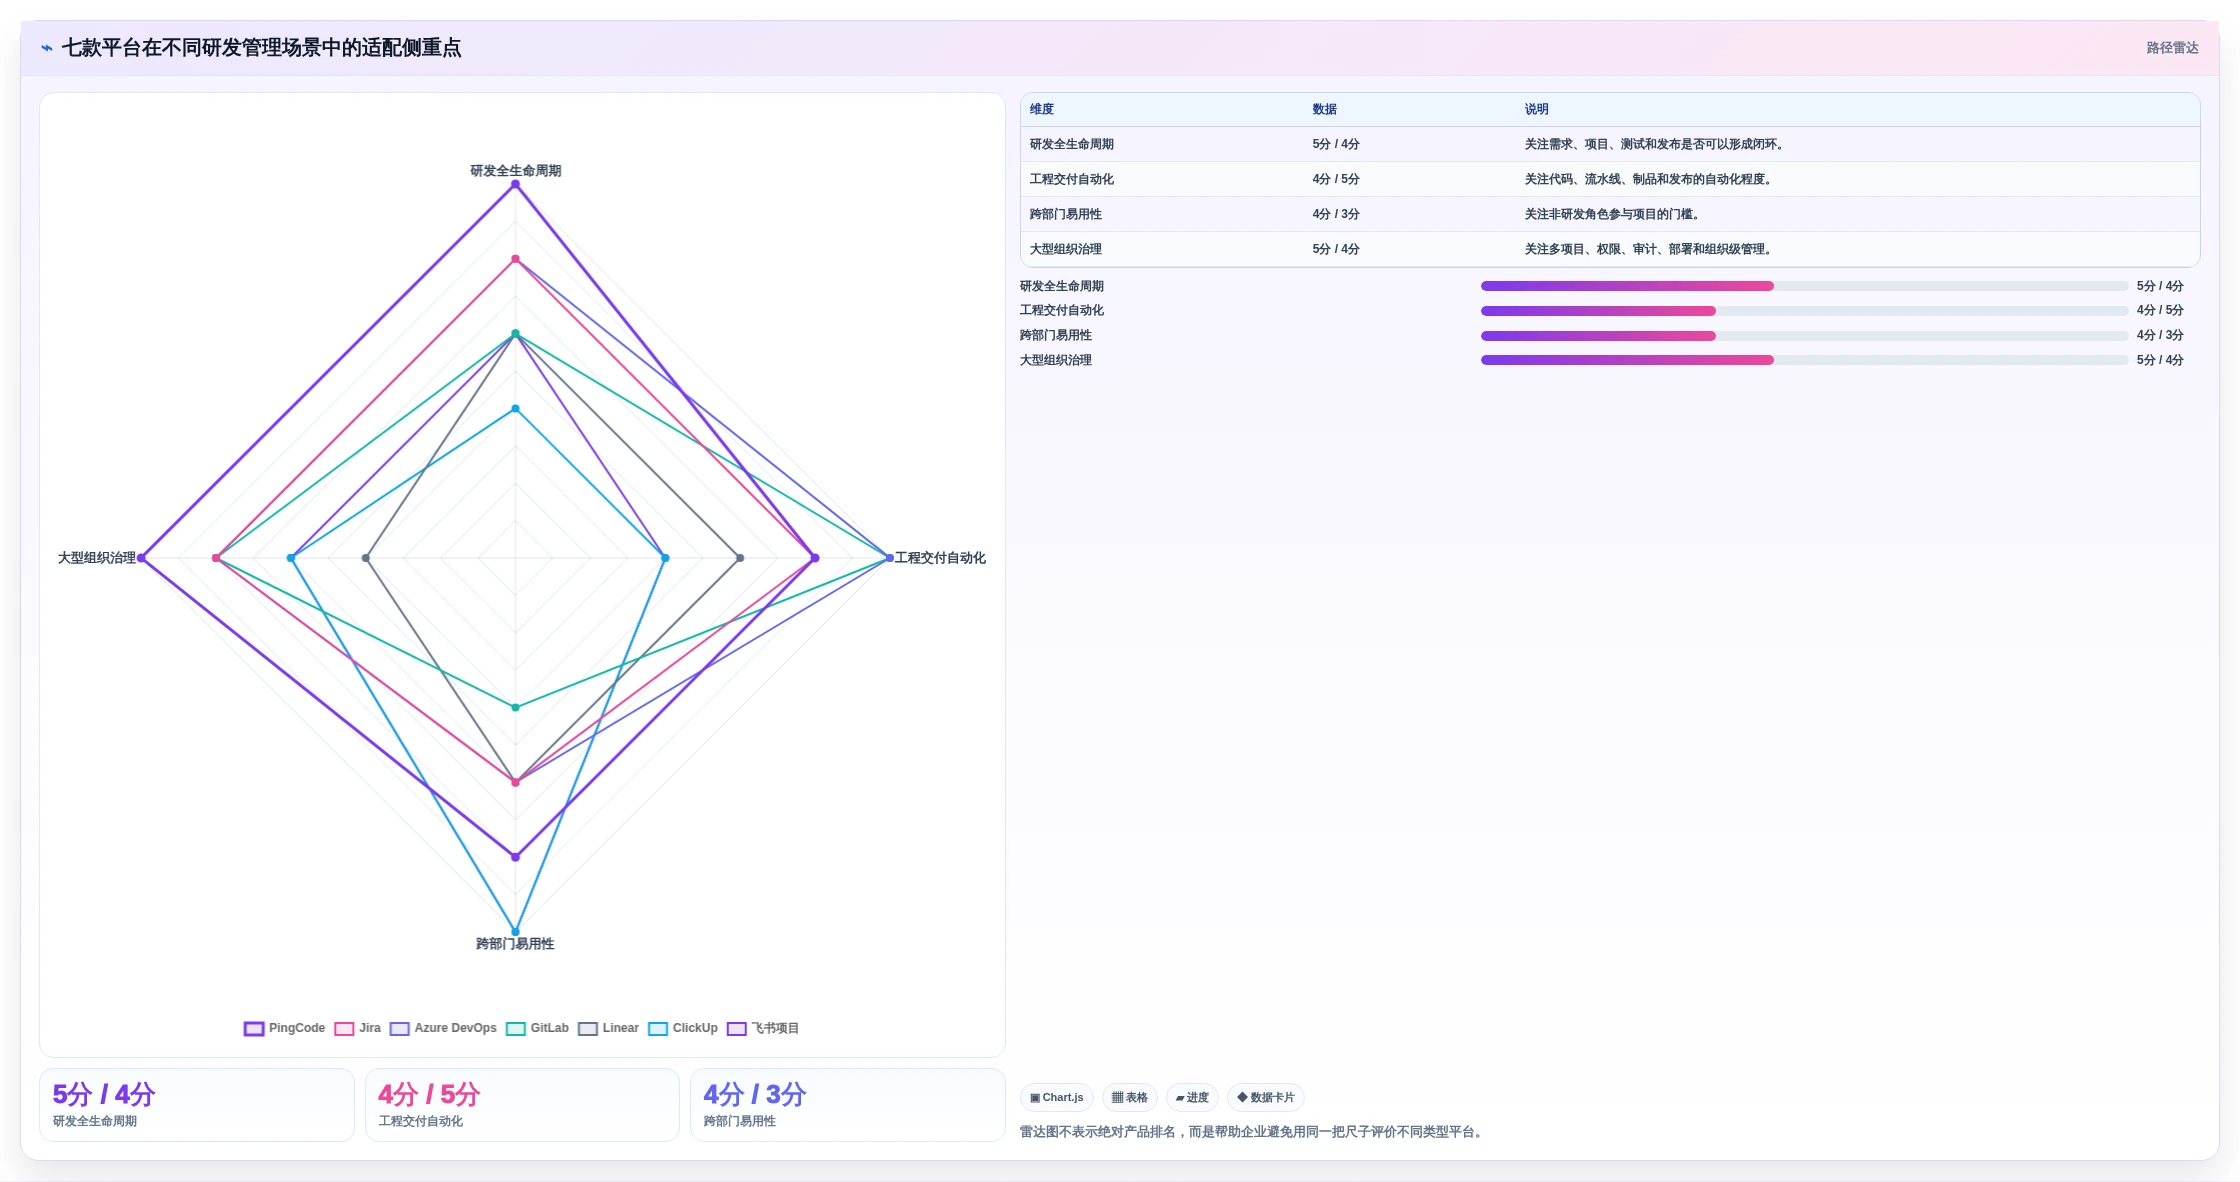The width and height of the screenshot is (2240, 1182).
Task: Click the 工程交付自动化 progress bar
Action: click(1804, 311)
